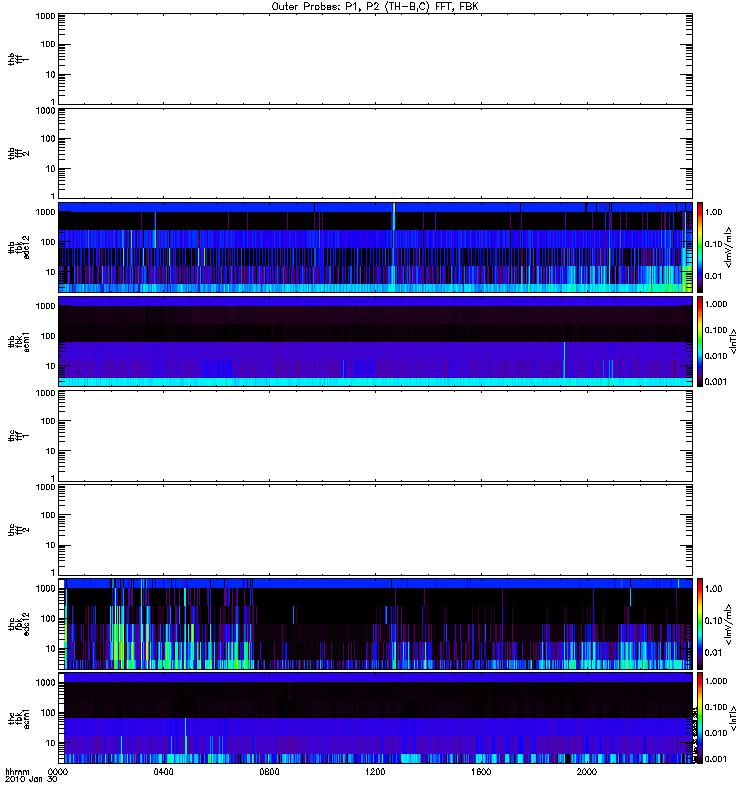Click '0.001' at bottom of thb scm1 color bar
This screenshot has width=750, height=800.
click(716, 382)
